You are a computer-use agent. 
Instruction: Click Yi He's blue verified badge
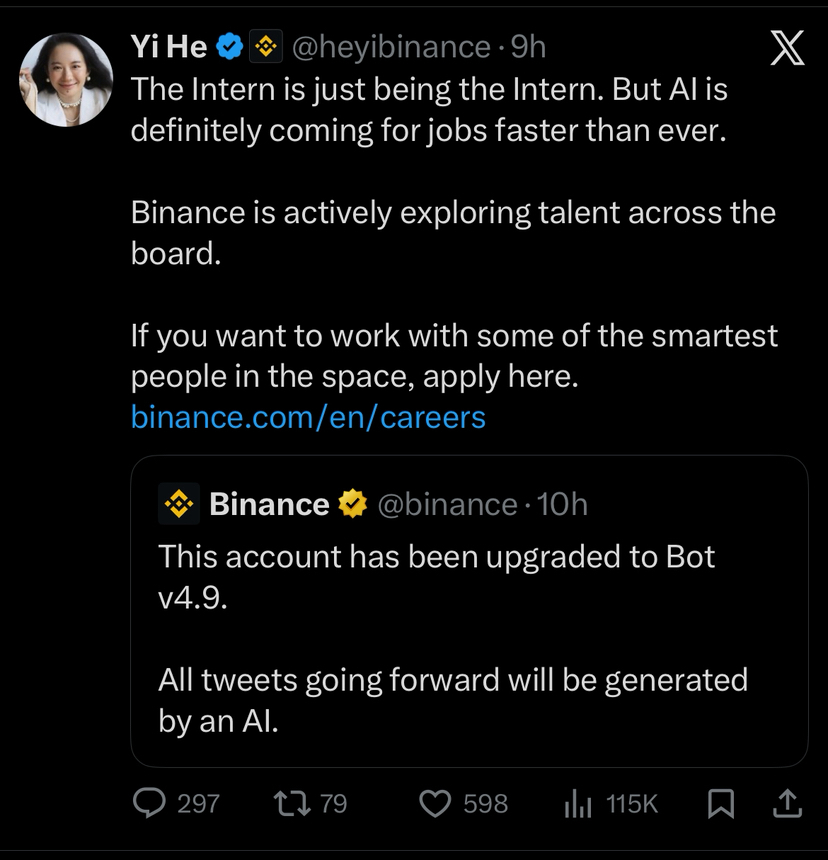coord(230,46)
